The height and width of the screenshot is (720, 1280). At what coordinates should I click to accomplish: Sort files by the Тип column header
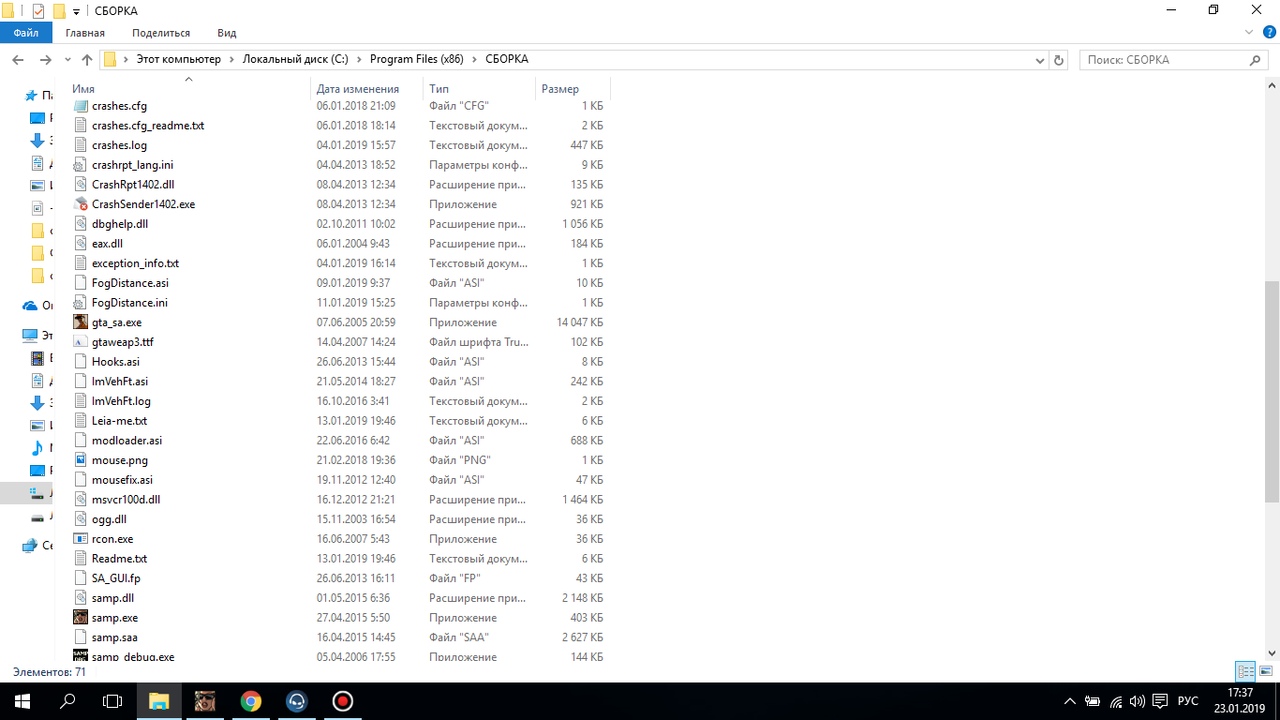(x=439, y=89)
